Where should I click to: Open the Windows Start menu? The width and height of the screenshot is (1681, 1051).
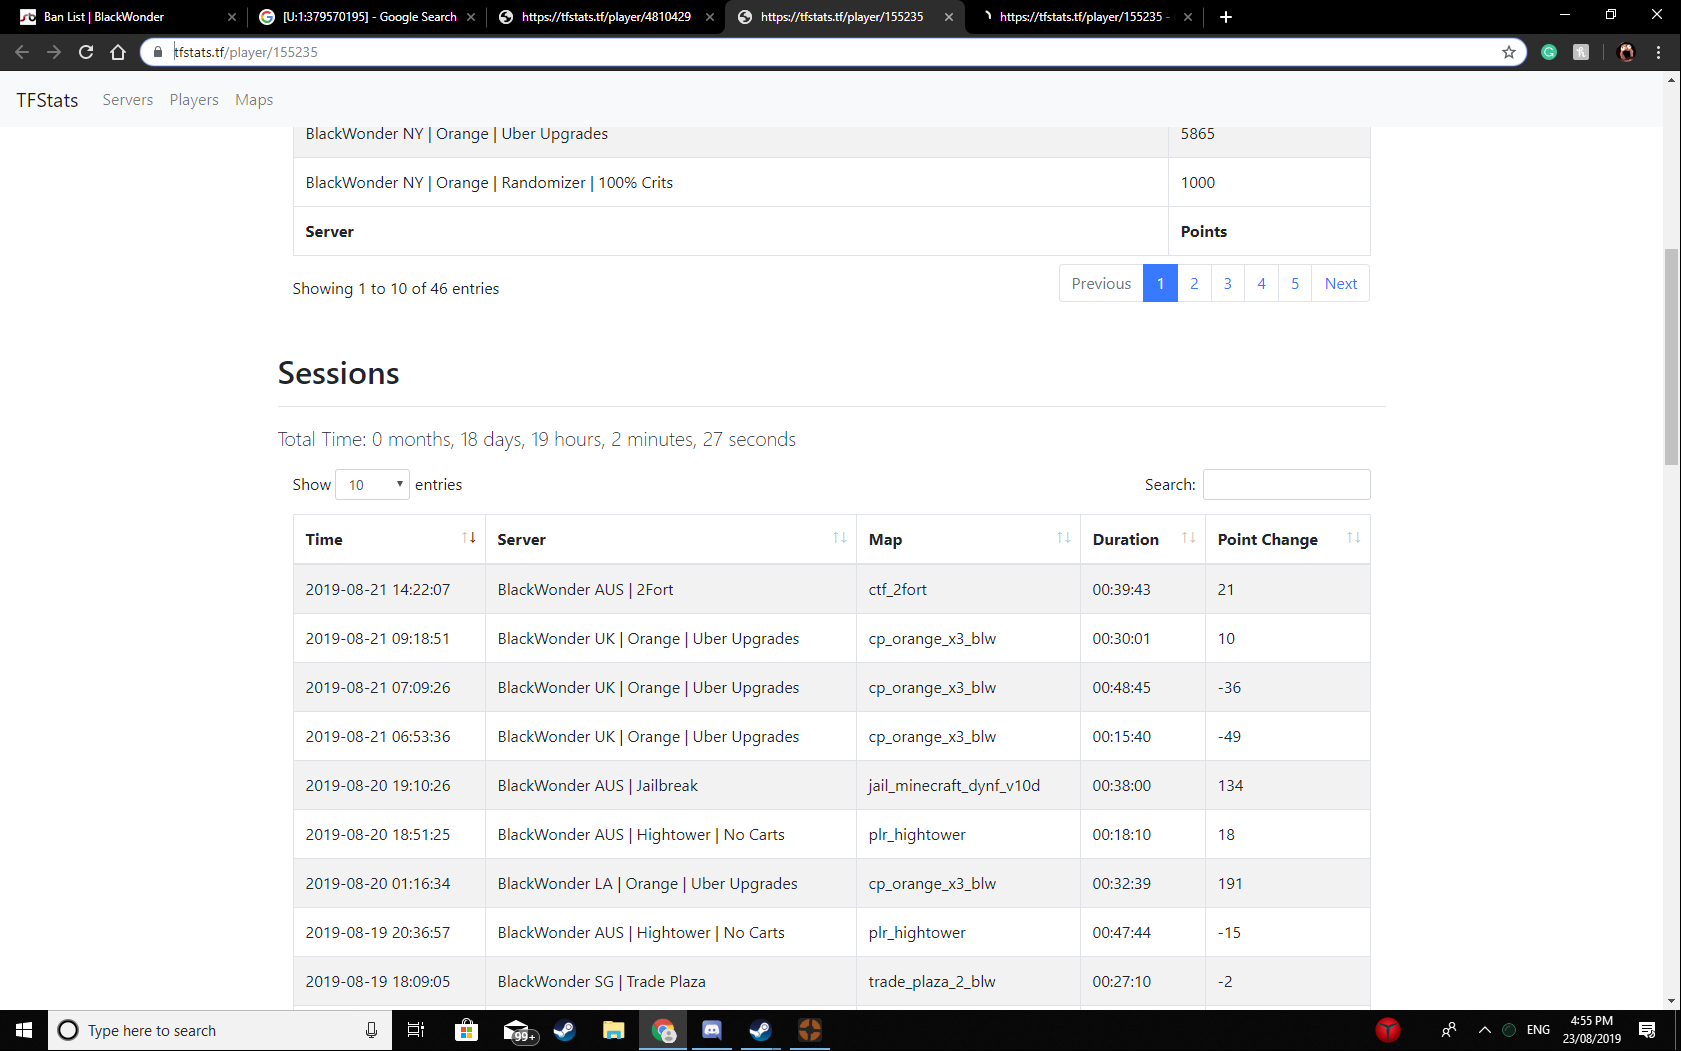coord(24,1030)
